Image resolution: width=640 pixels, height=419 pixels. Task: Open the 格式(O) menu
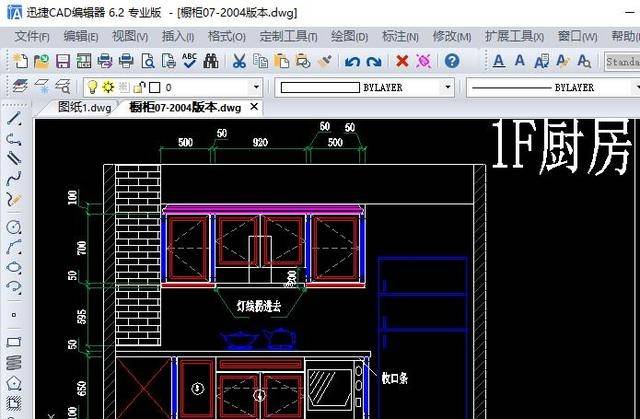pos(227,37)
